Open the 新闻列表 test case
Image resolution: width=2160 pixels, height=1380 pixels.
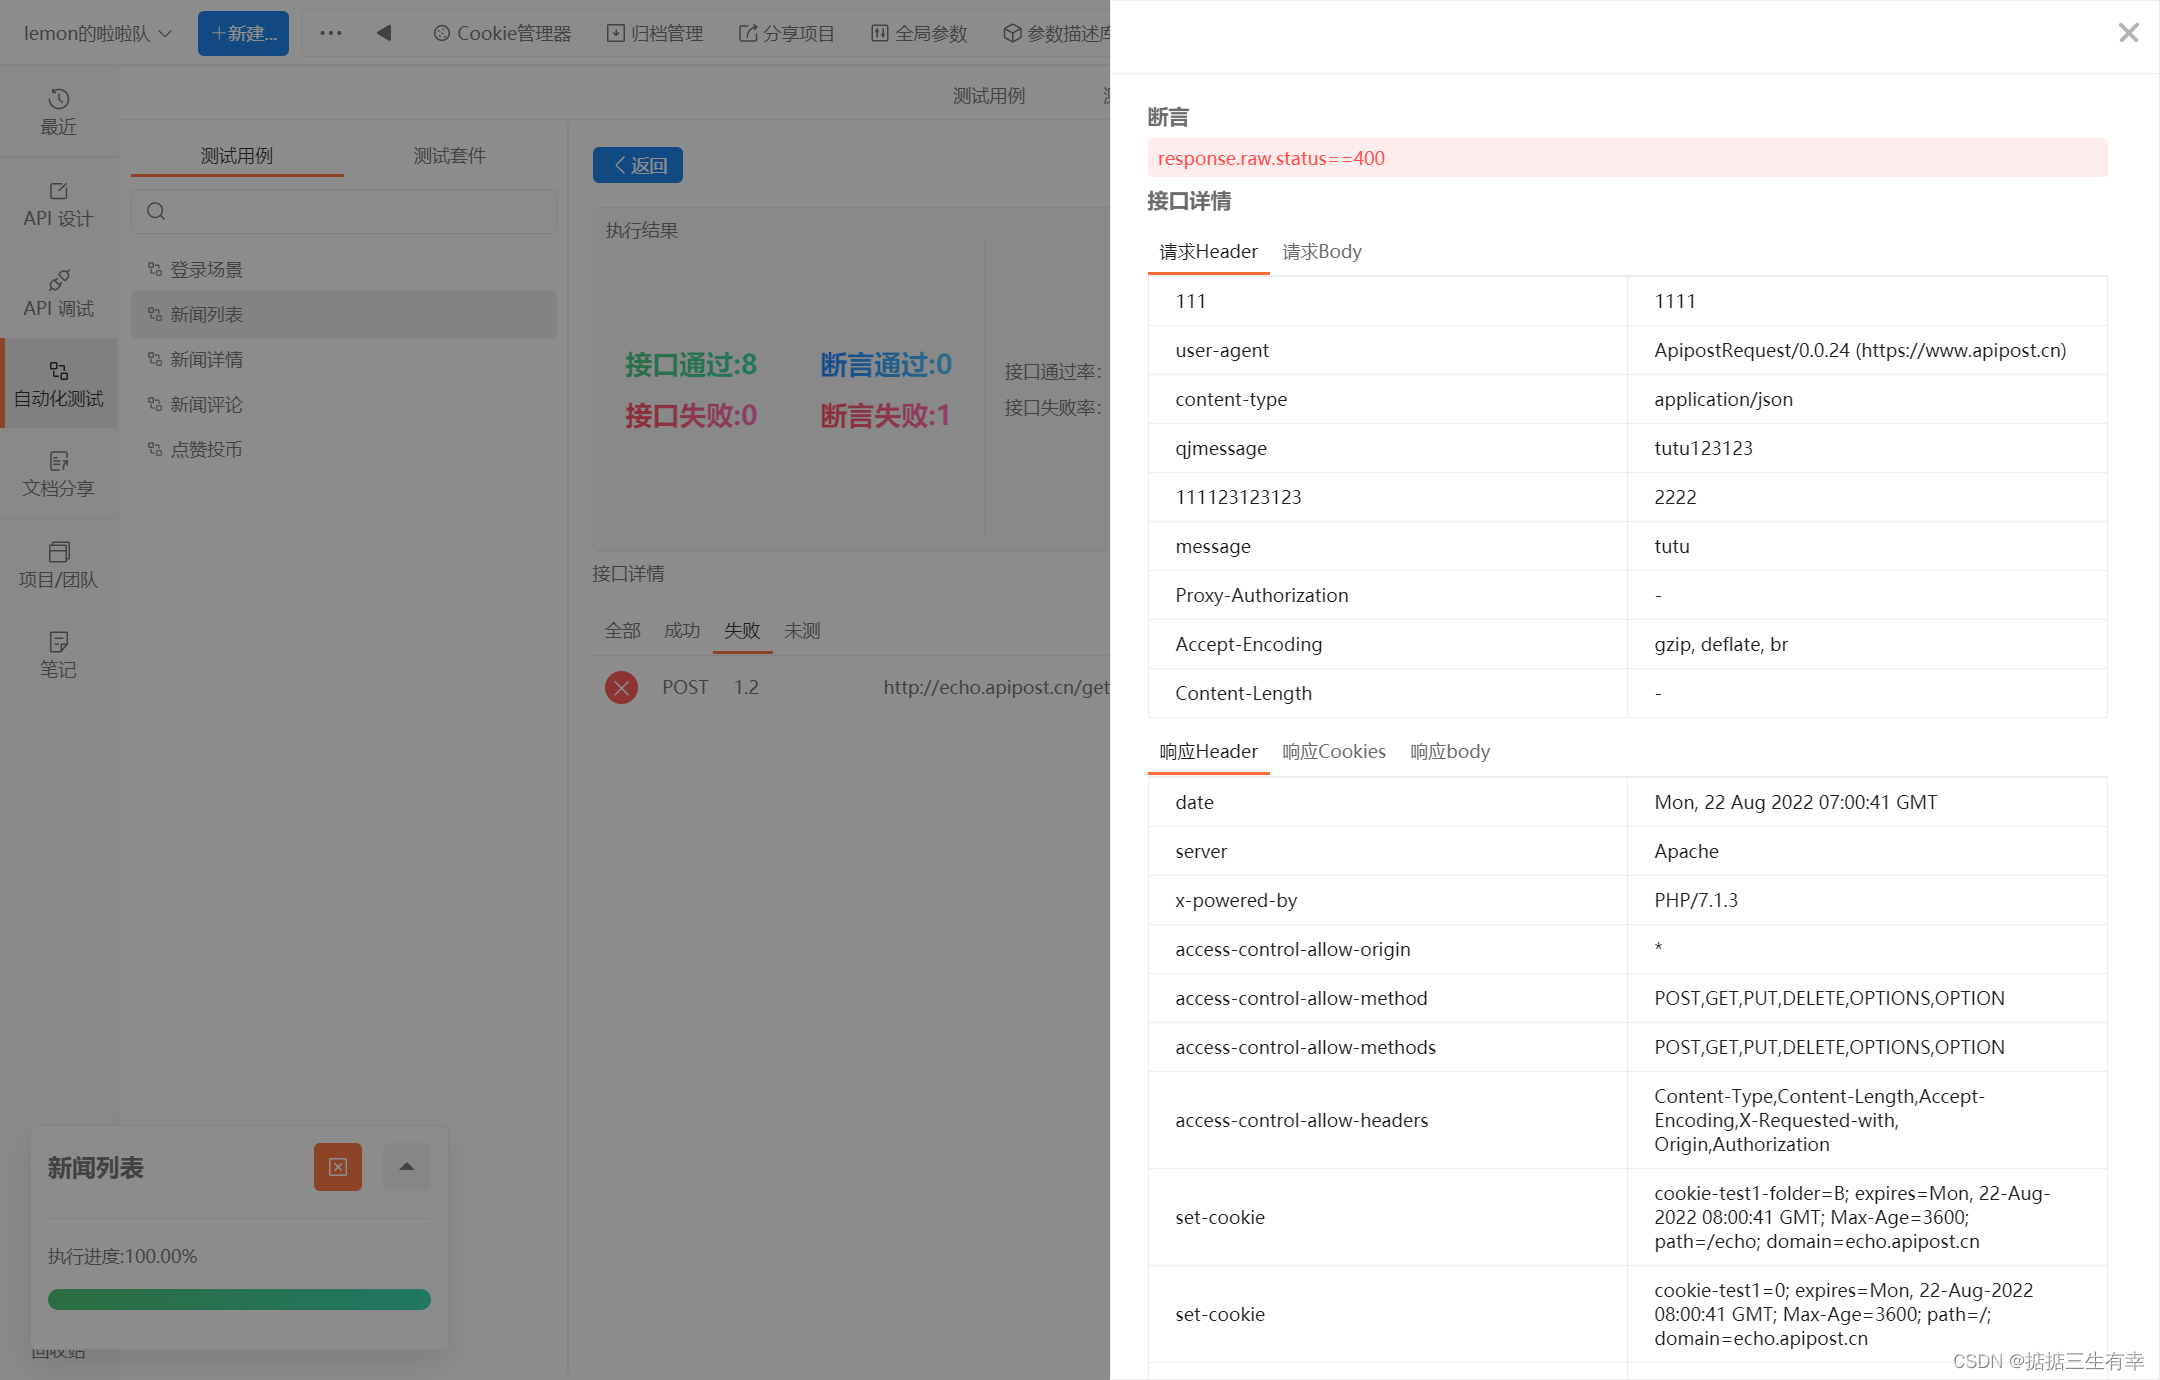coord(344,314)
